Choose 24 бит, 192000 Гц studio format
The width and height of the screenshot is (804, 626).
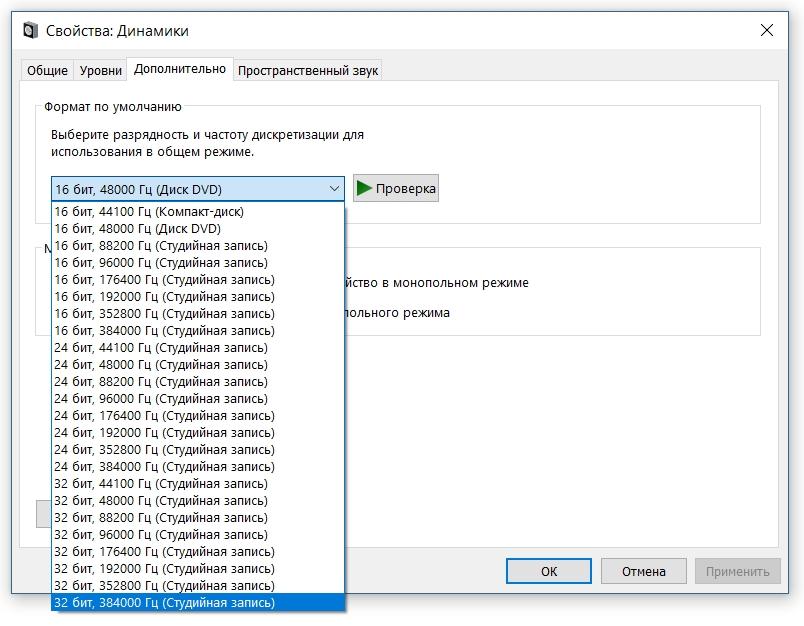coord(164,433)
